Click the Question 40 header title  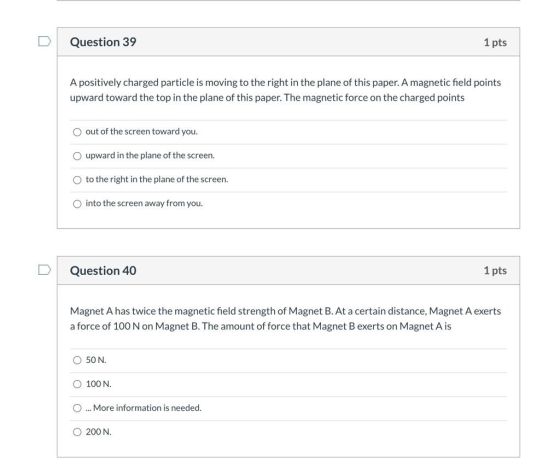tap(103, 270)
